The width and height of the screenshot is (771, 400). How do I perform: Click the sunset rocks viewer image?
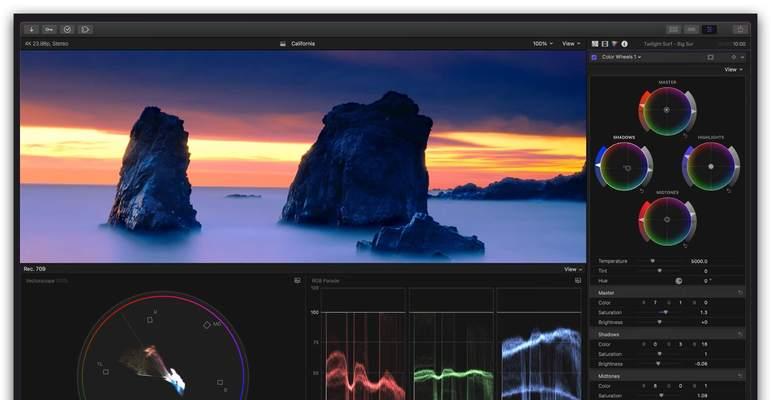pyautogui.click(x=303, y=156)
